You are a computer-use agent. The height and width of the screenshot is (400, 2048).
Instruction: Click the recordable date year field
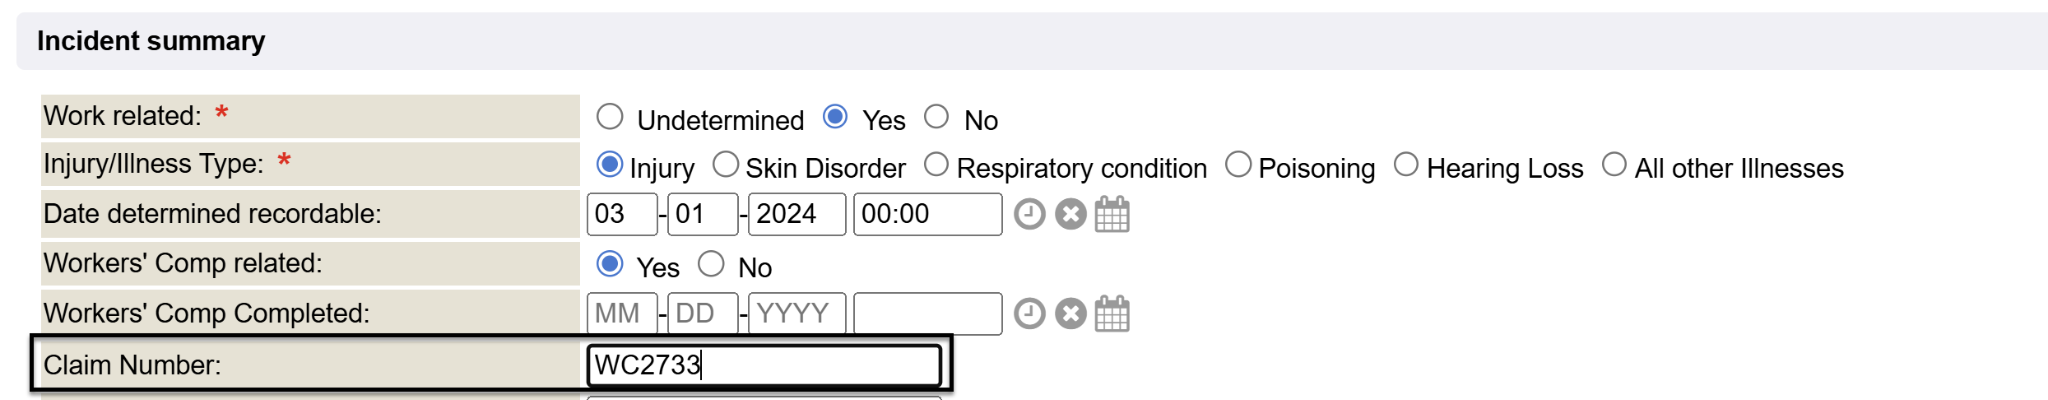796,214
